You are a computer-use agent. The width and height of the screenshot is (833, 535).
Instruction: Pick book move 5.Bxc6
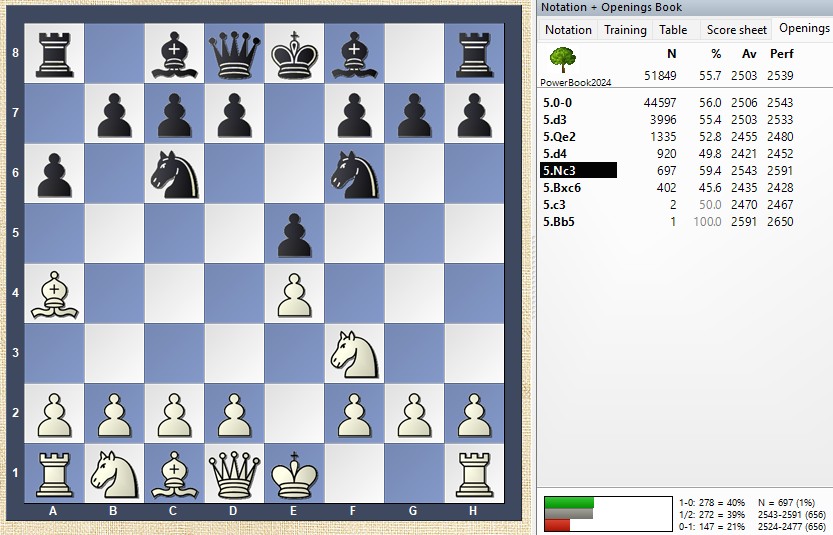pyautogui.click(x=562, y=187)
